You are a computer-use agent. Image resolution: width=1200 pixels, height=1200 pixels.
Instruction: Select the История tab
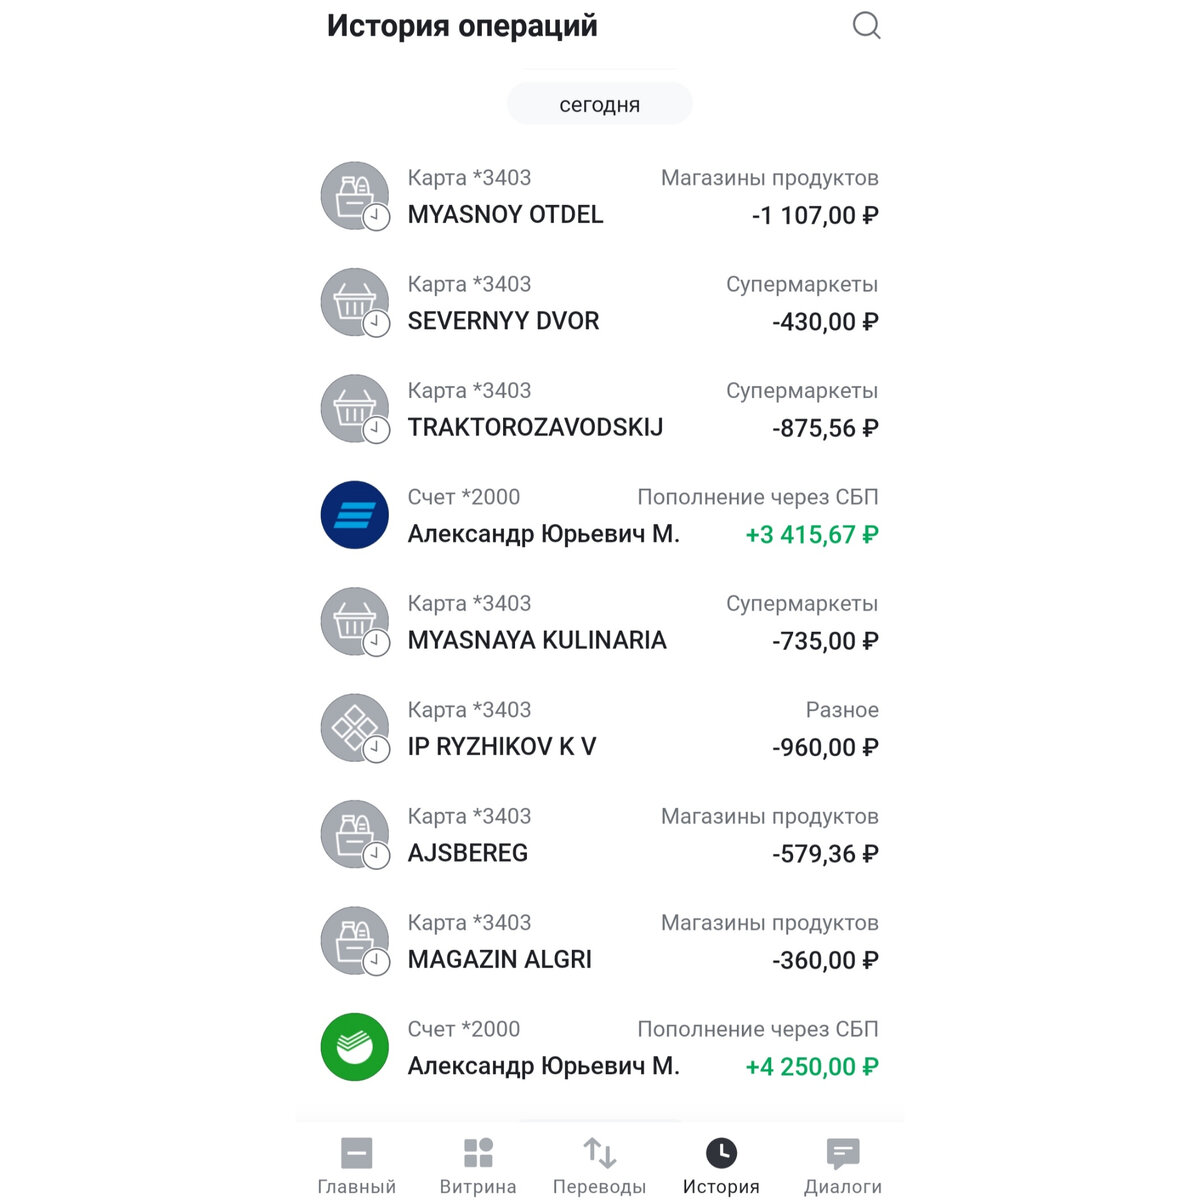tap(721, 1166)
